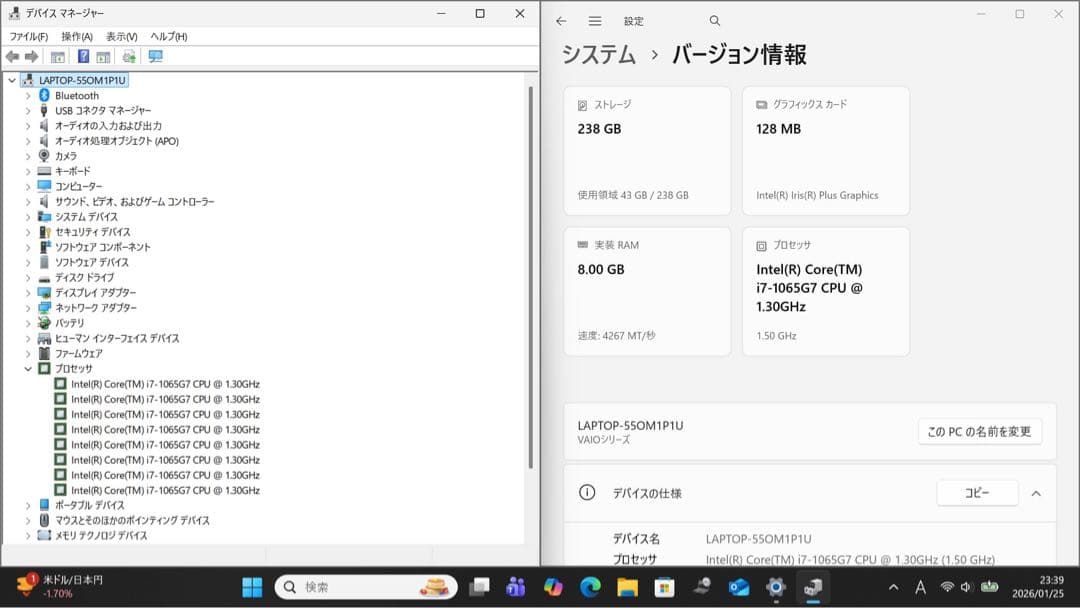Click the search icon in Settings title bar

click(714, 20)
